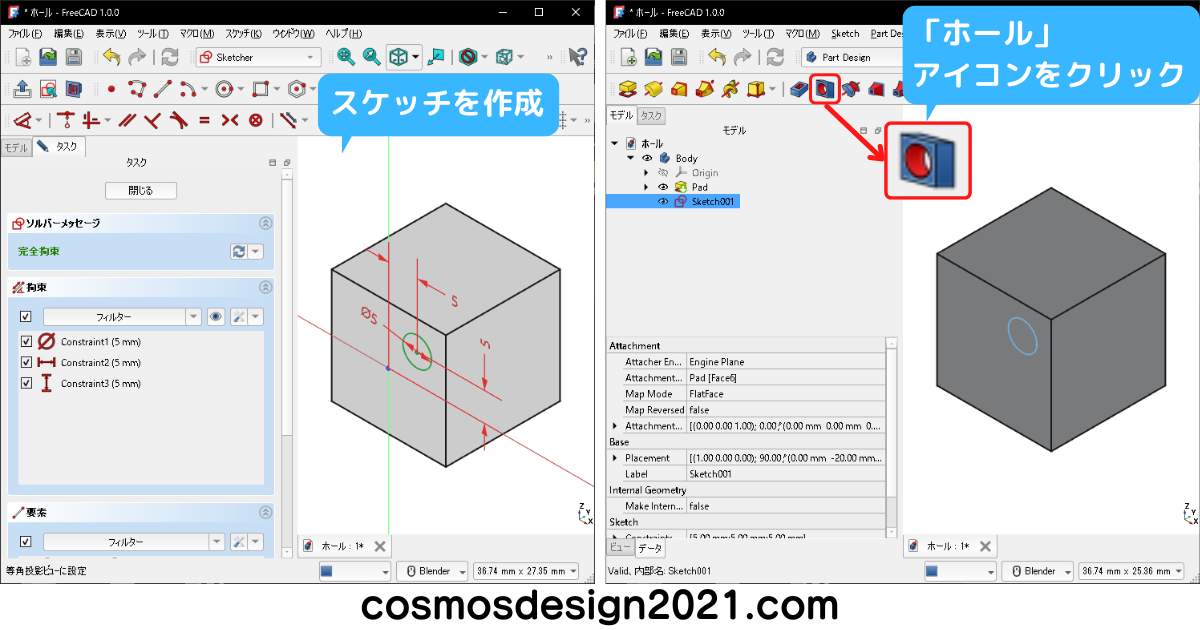This screenshot has width=1200, height=630.
Task: Apply Dimension constraint tool
Action: pyautogui.click(x=22, y=120)
